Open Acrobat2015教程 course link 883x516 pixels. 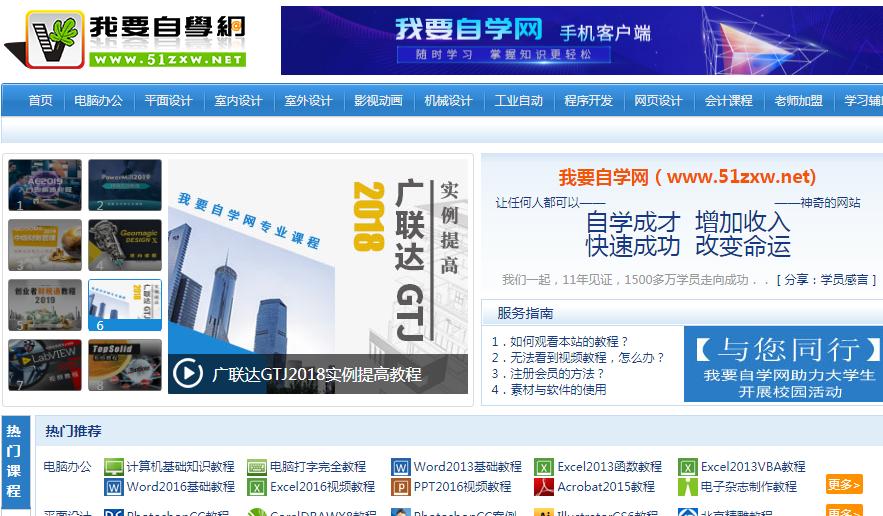coord(606,486)
